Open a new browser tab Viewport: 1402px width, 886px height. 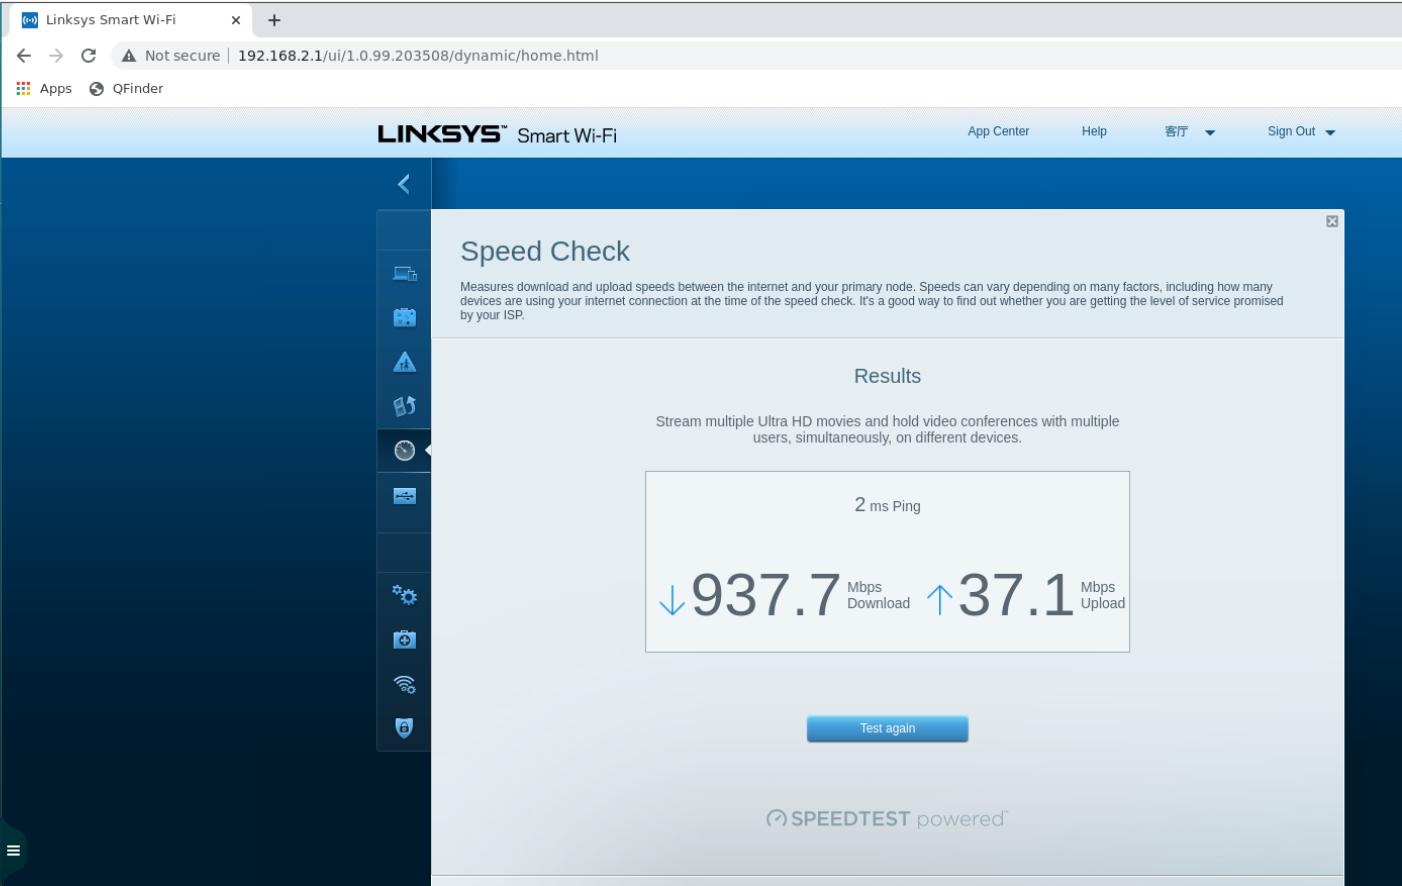[x=274, y=20]
